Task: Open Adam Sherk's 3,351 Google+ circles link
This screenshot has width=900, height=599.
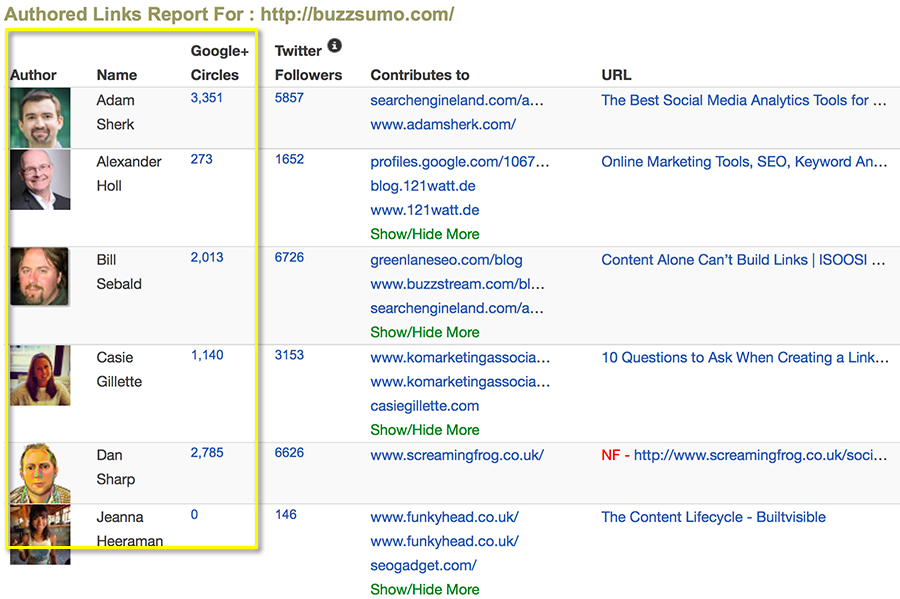Action: (207, 98)
